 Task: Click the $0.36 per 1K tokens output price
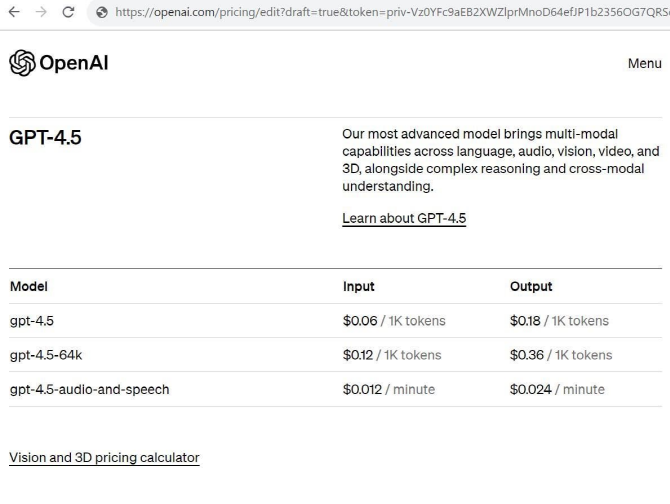pyautogui.click(x=560, y=355)
